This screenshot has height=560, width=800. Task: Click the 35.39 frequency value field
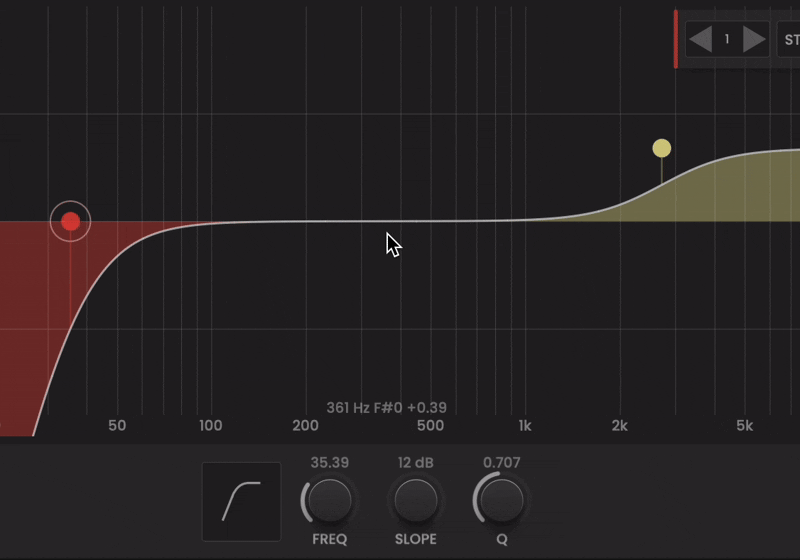pos(330,463)
